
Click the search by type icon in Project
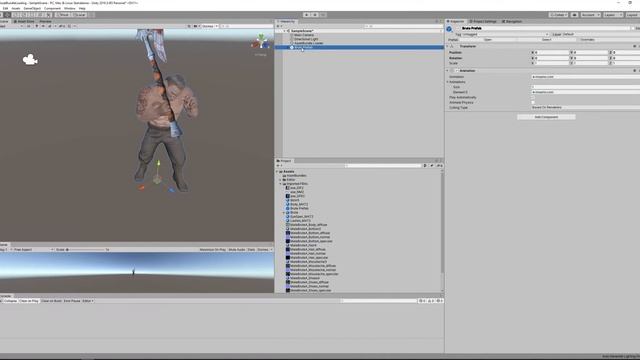click(x=425, y=166)
